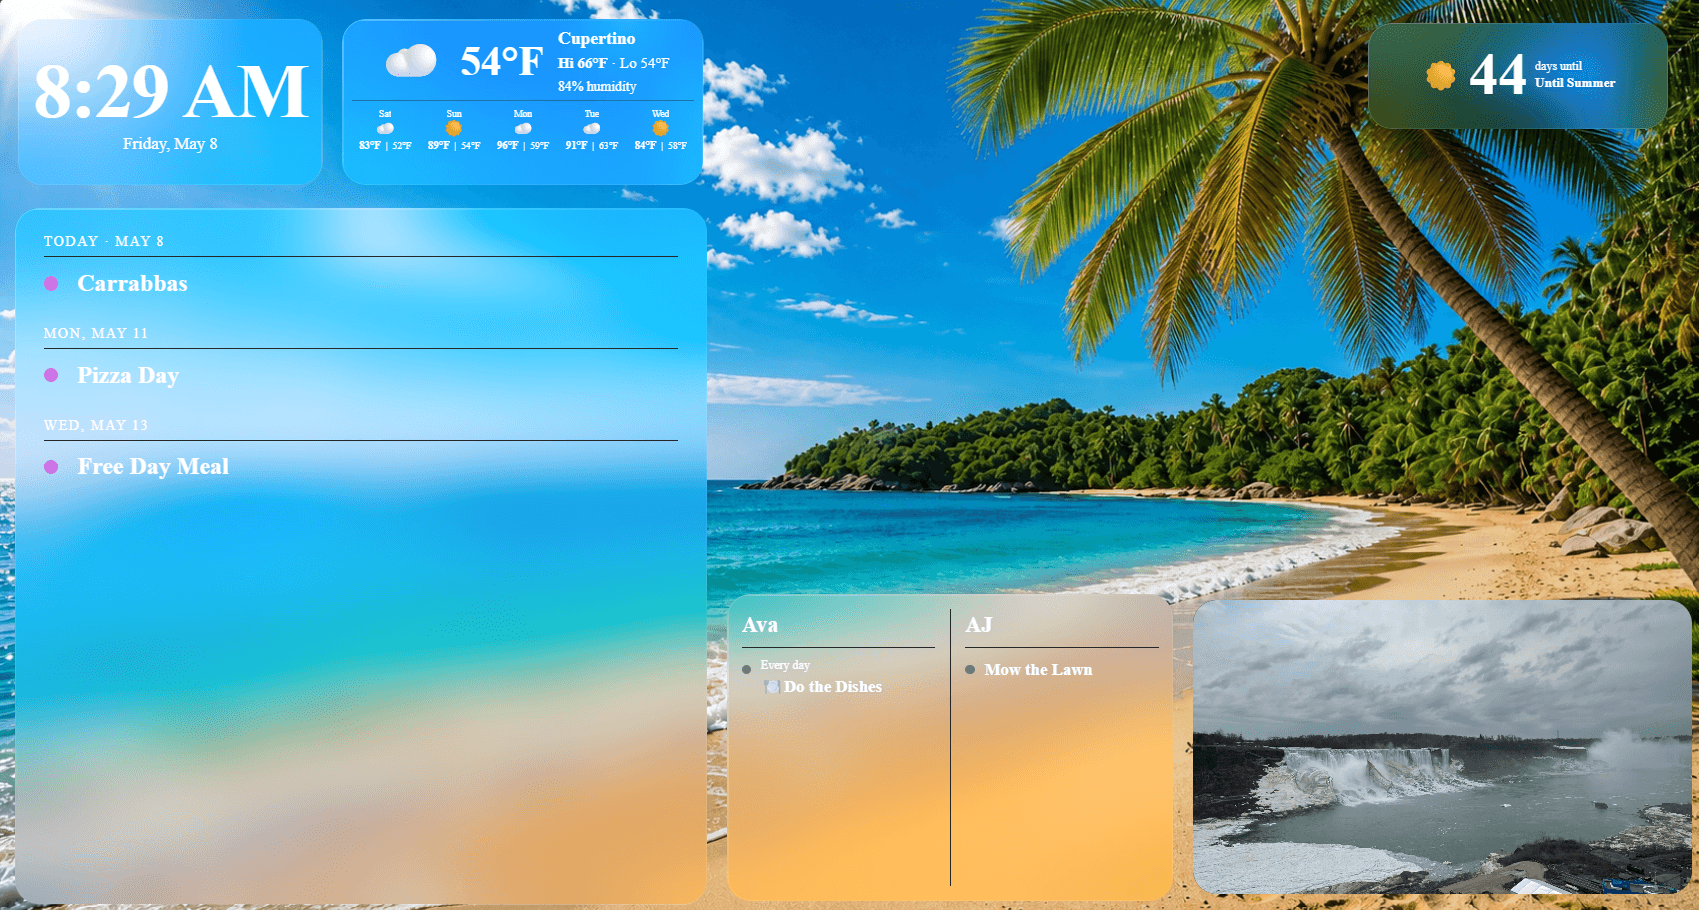The image size is (1699, 910).
Task: Click Sunday's sunny forecast icon
Action: [454, 129]
